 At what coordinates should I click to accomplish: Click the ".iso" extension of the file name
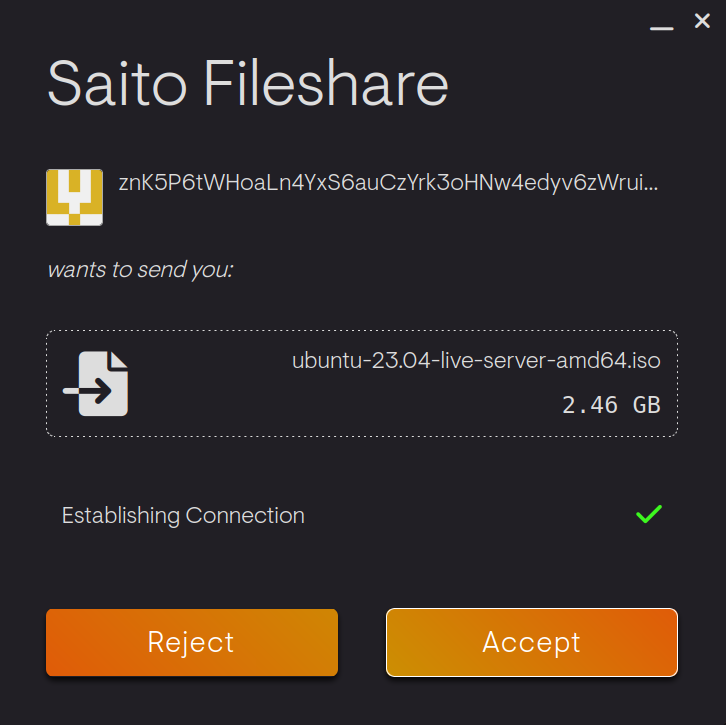click(643, 360)
